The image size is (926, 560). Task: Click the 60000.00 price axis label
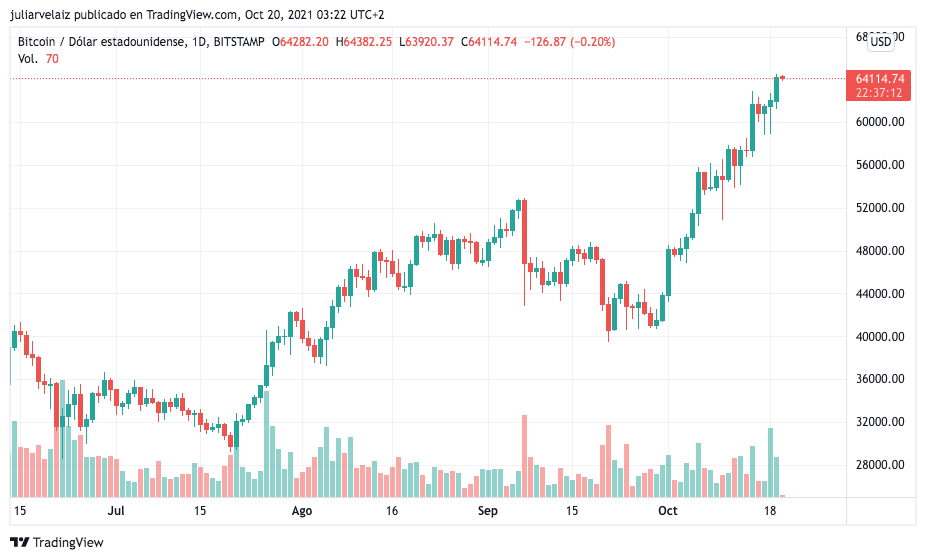[880, 122]
